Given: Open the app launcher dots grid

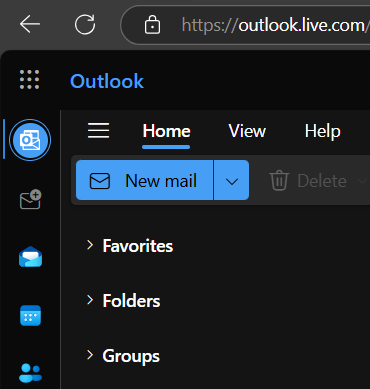Looking at the screenshot, I should [x=29, y=80].
